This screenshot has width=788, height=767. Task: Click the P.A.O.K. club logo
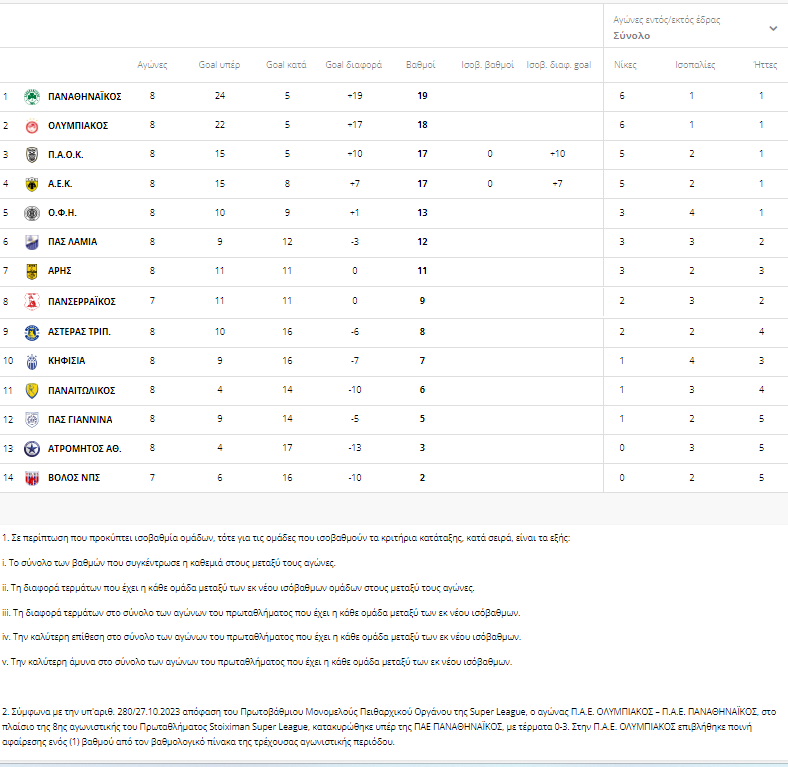[x=31, y=155]
